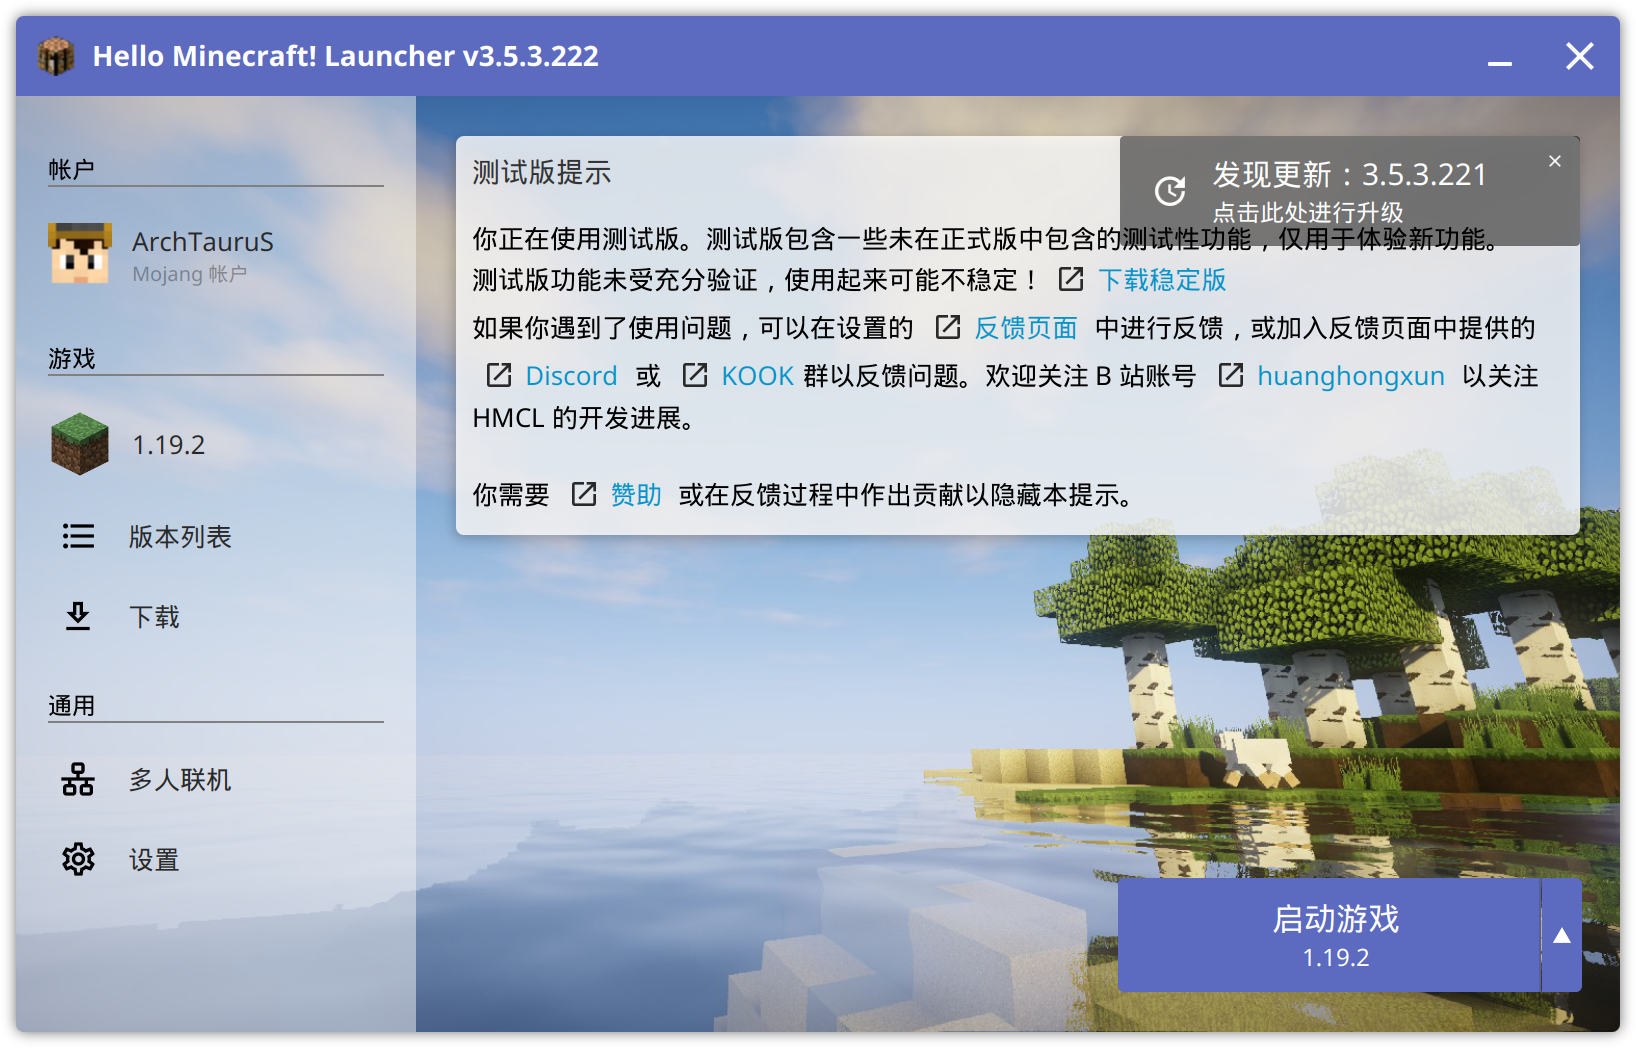Click the download arrow icon
Screen dimensions: 1636x1048
(78, 616)
